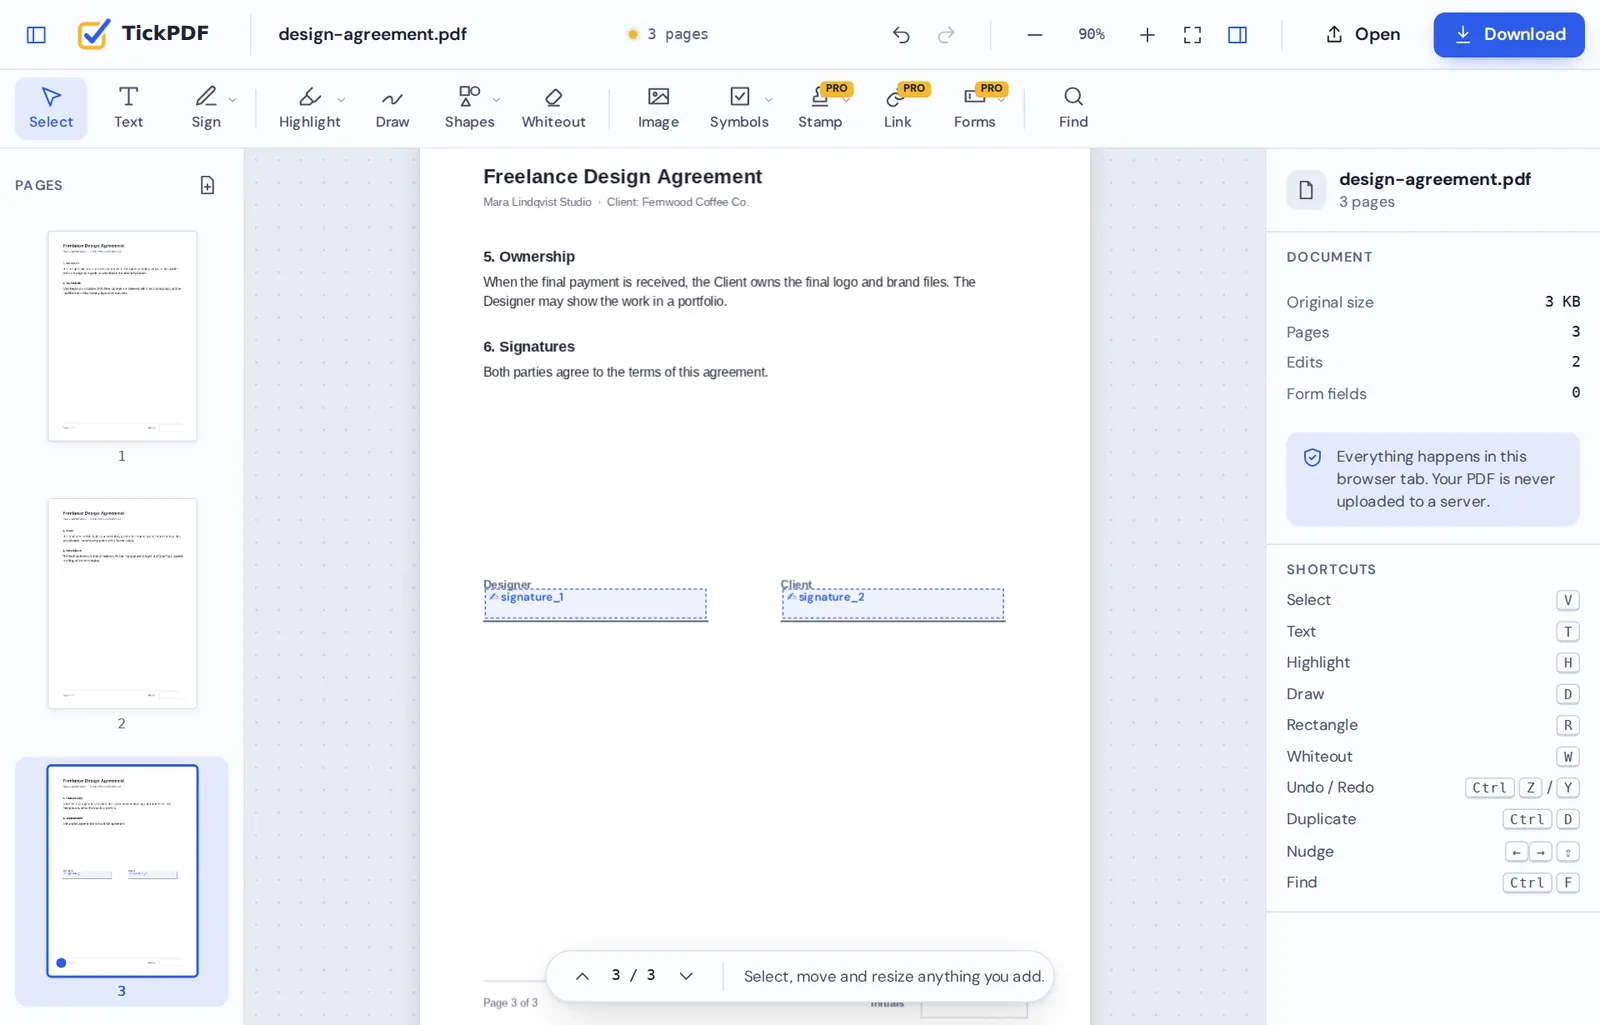Select the Select tool
1600x1025 pixels.
point(51,108)
